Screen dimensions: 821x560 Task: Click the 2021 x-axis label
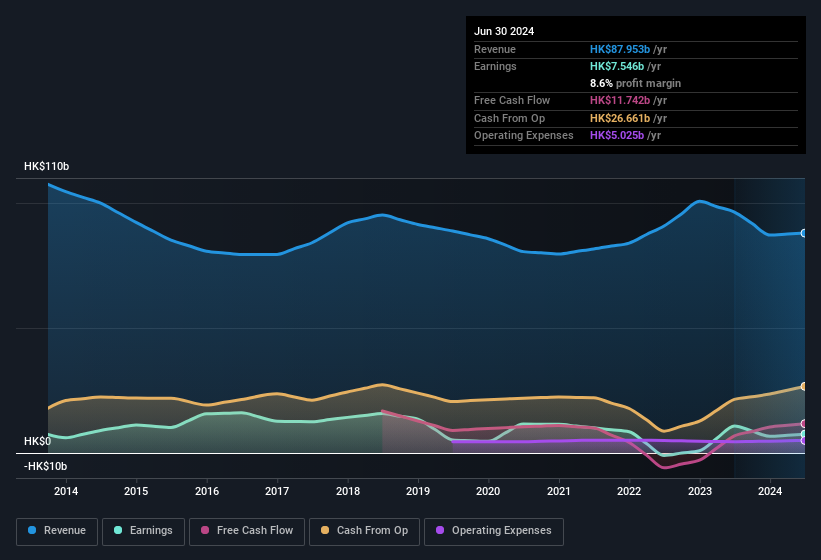559,491
